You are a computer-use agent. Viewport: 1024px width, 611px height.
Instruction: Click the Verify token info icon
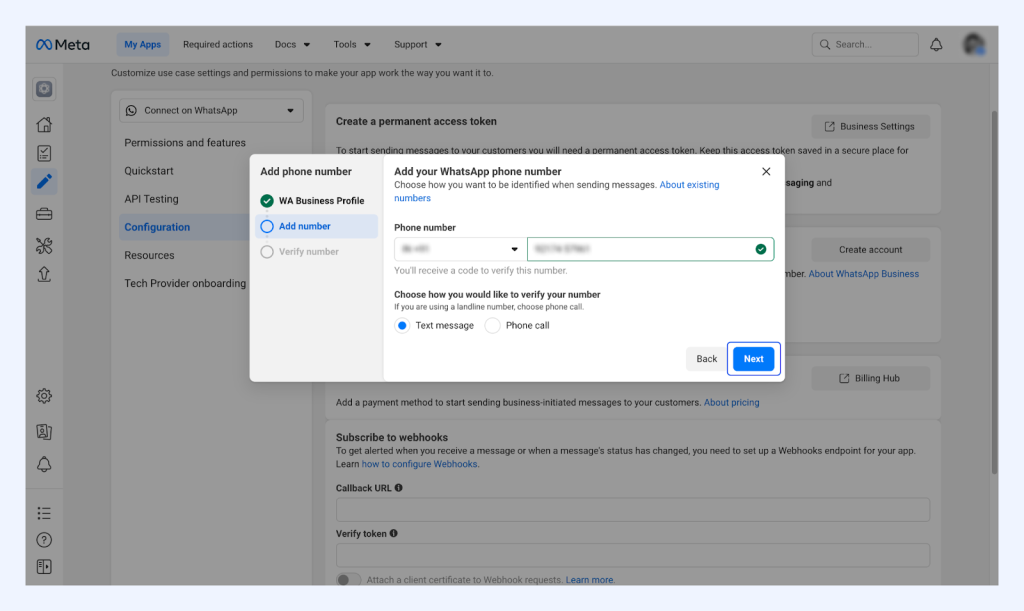point(393,533)
